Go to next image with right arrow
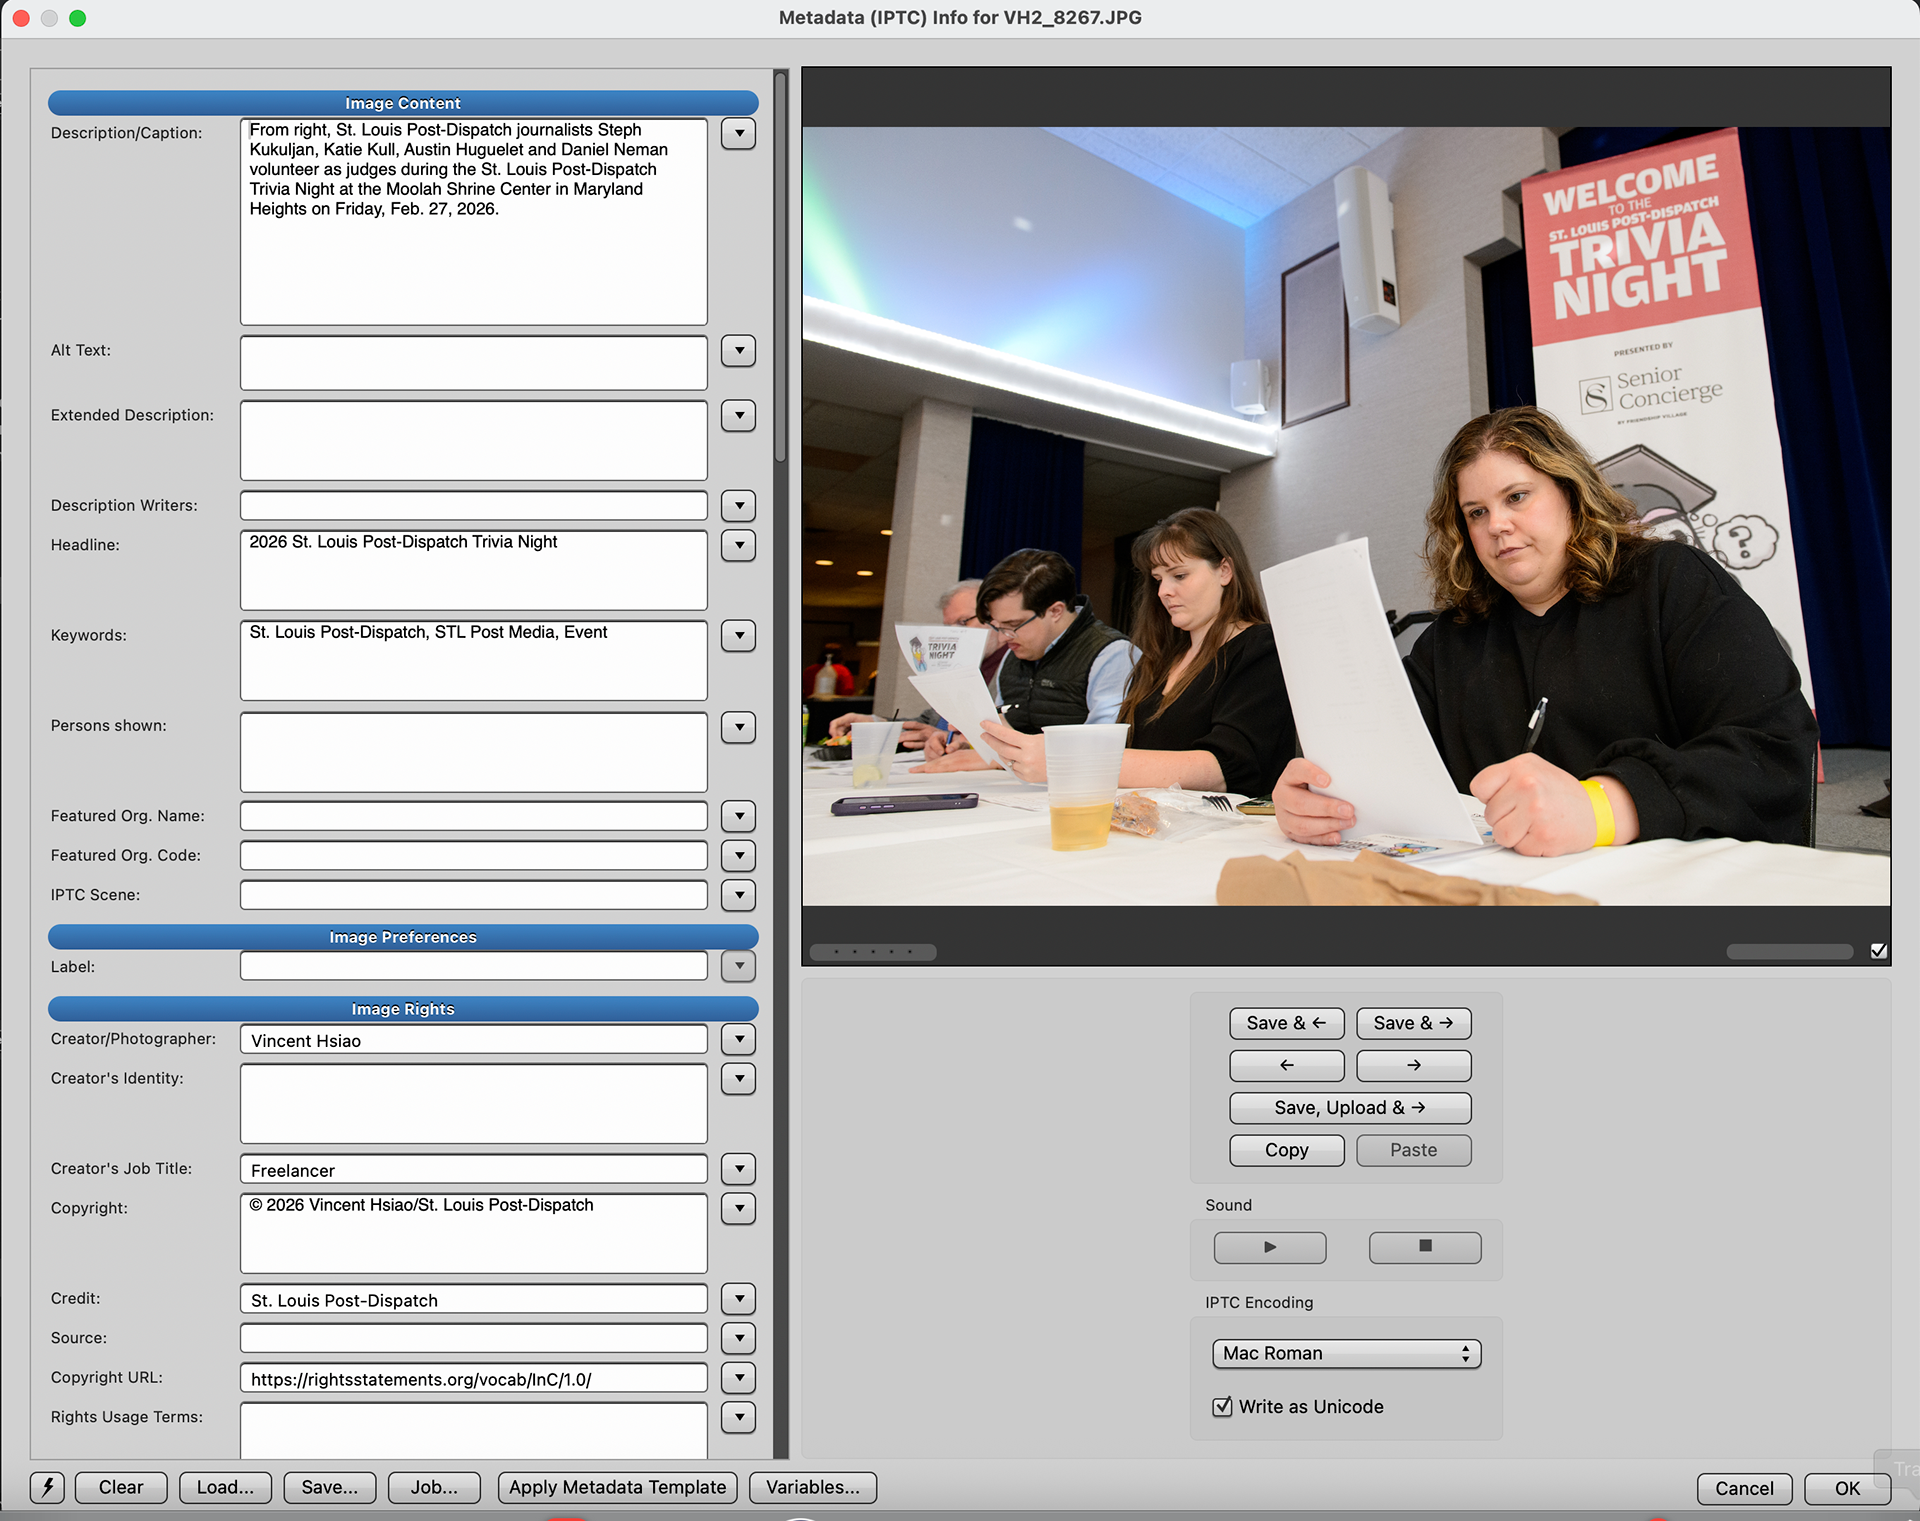This screenshot has width=1920, height=1521. (1413, 1065)
